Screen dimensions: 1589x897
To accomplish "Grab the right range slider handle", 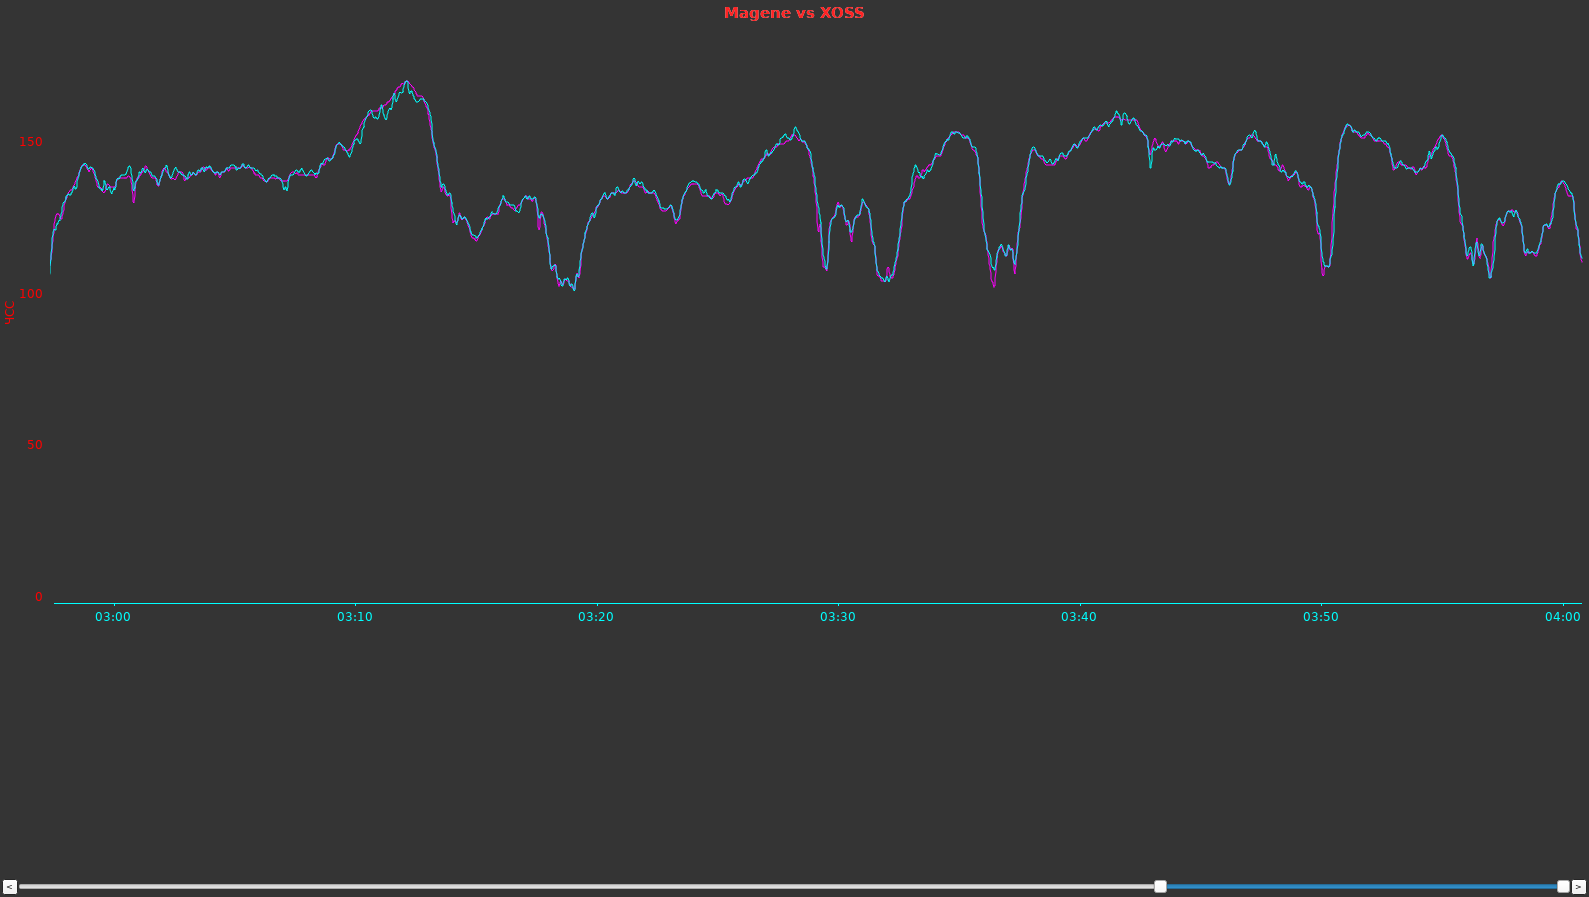I will click(1563, 887).
